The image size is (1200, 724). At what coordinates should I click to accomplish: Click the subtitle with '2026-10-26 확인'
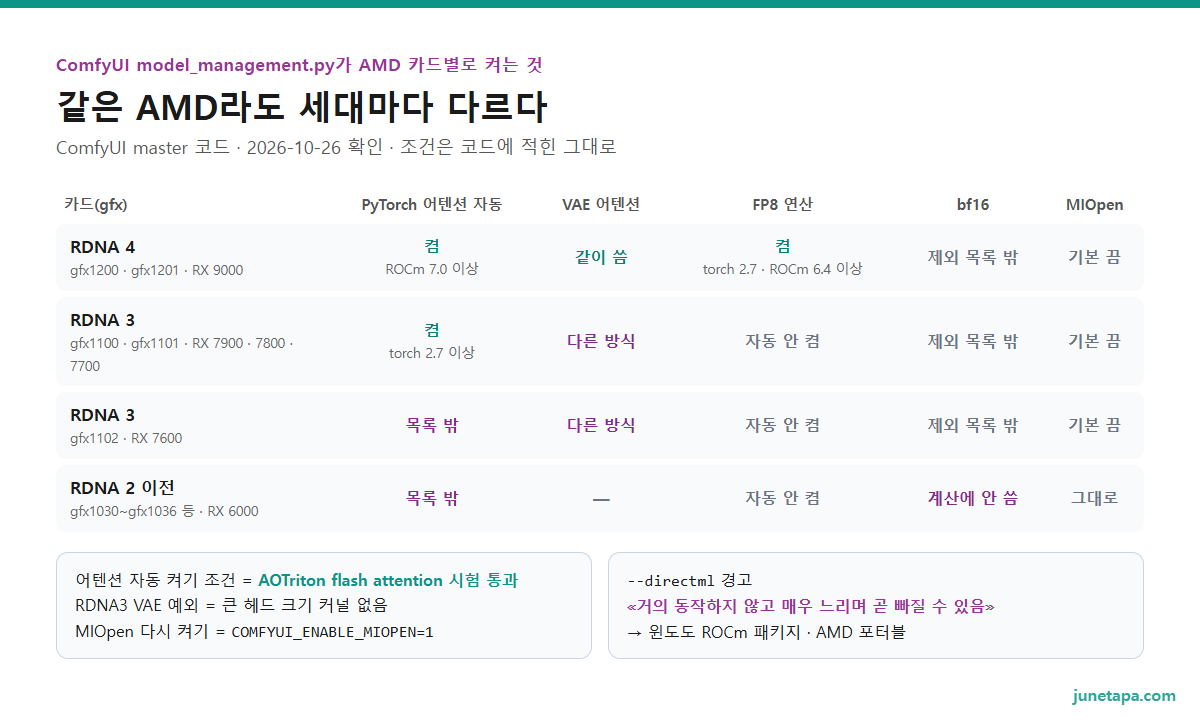click(336, 147)
